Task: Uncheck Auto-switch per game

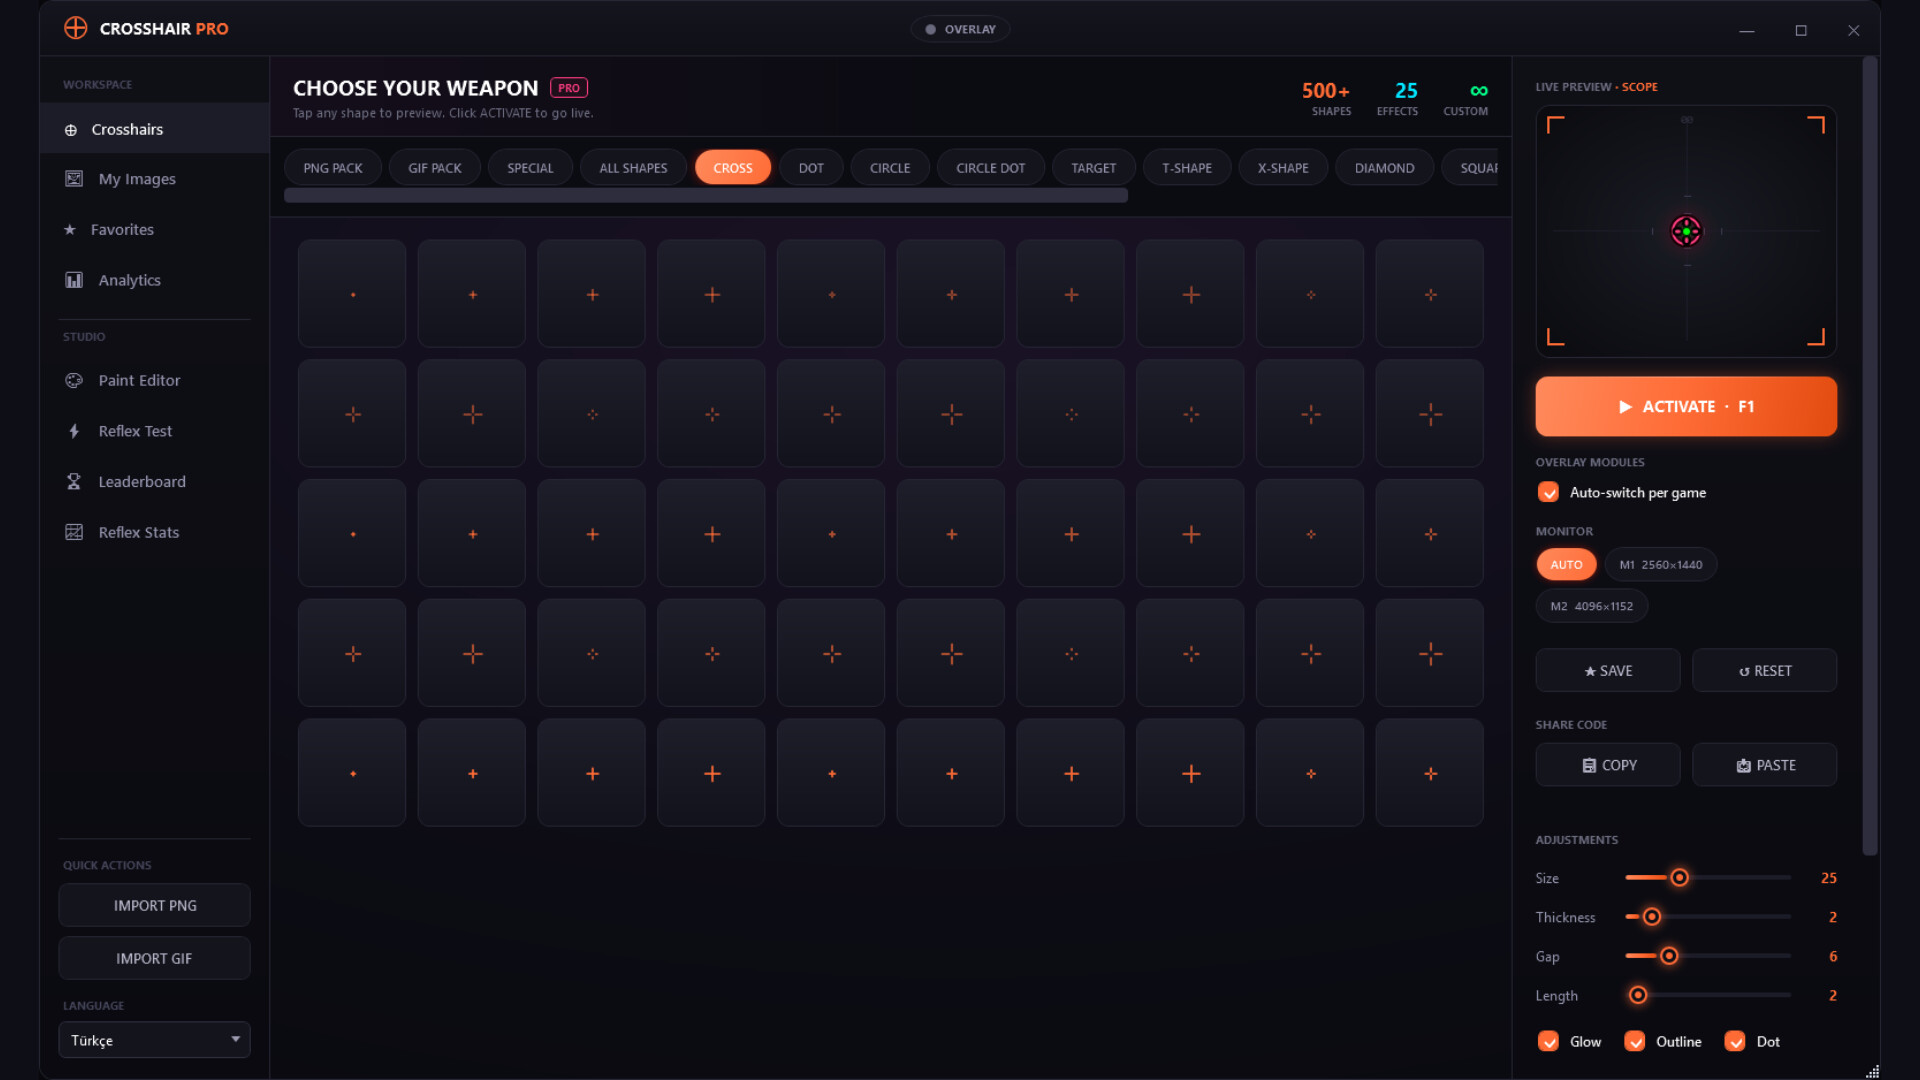Action: pos(1548,492)
